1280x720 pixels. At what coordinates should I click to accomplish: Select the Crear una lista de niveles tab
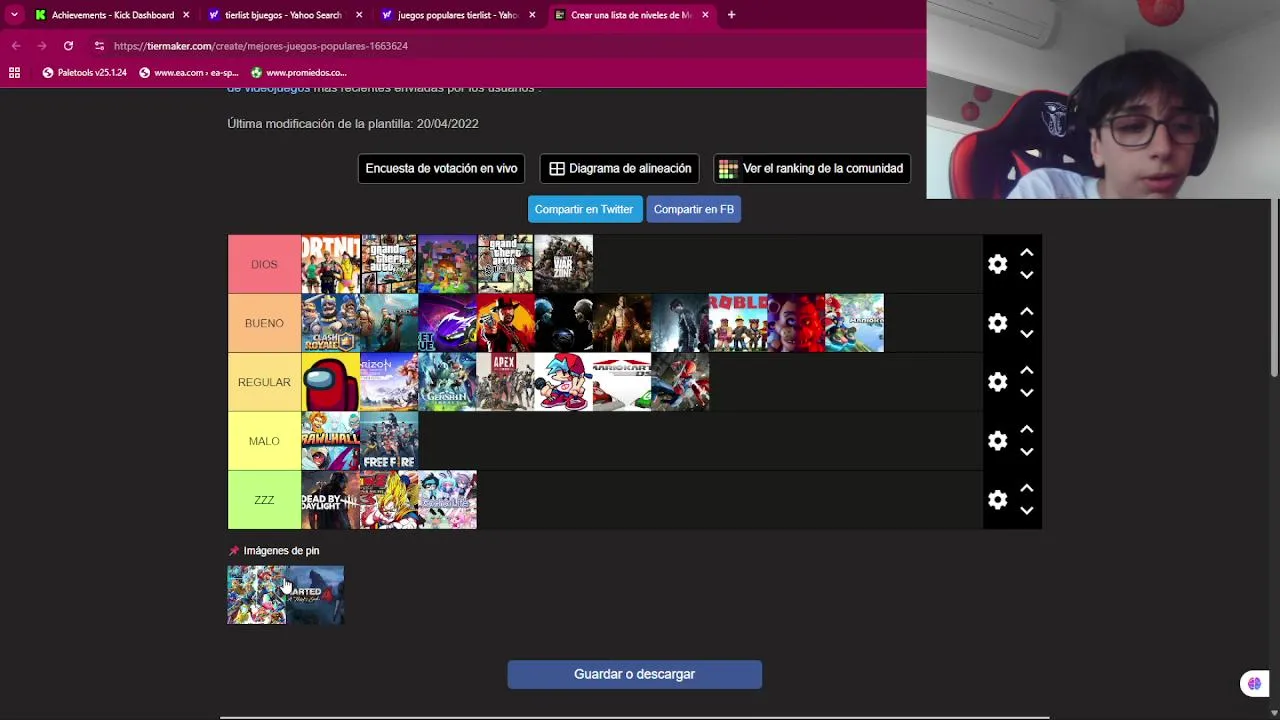click(630, 15)
